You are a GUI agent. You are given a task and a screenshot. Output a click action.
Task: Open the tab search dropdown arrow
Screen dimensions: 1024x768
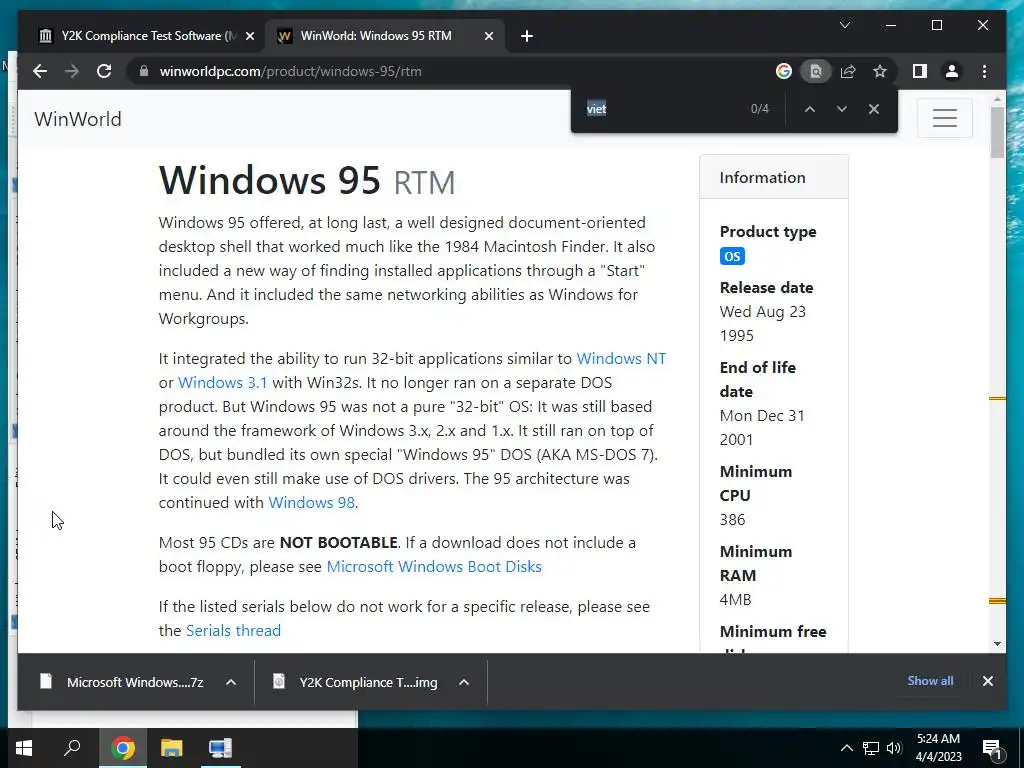point(844,25)
